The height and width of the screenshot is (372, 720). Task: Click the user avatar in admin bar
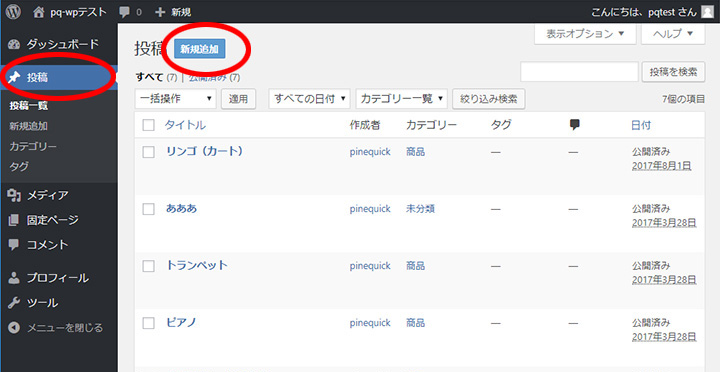[x=708, y=12]
